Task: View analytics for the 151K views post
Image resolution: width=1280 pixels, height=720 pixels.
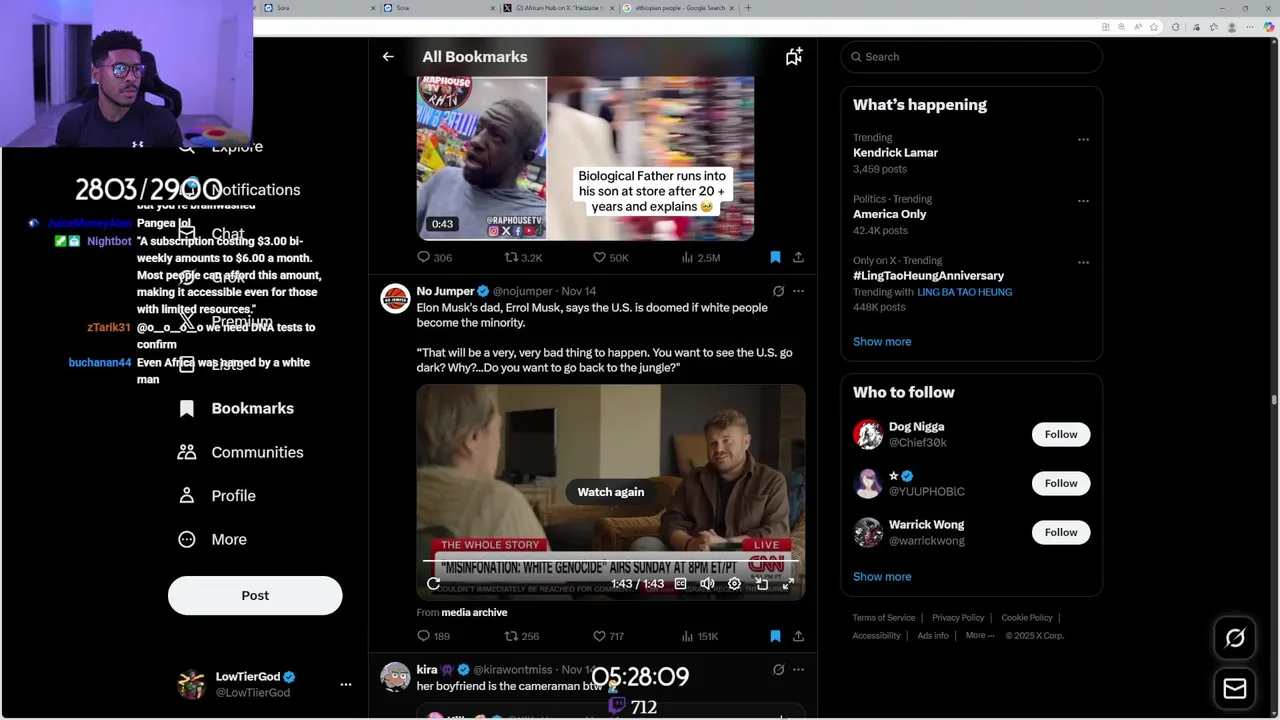Action: (699, 636)
